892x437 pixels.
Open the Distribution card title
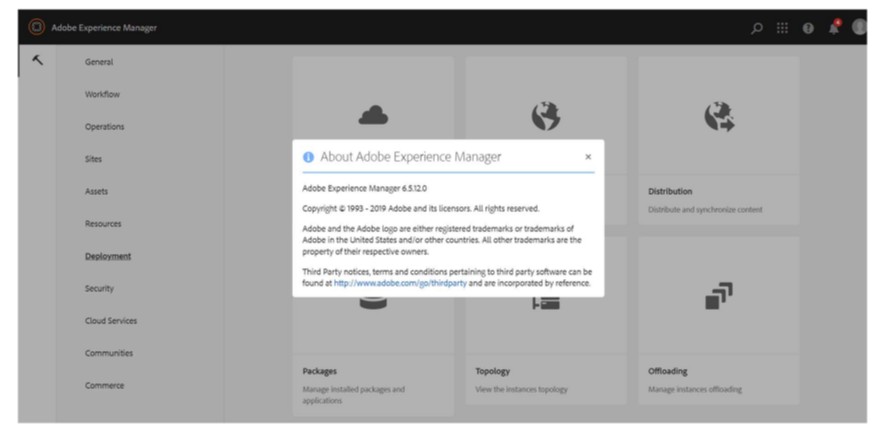(670, 192)
